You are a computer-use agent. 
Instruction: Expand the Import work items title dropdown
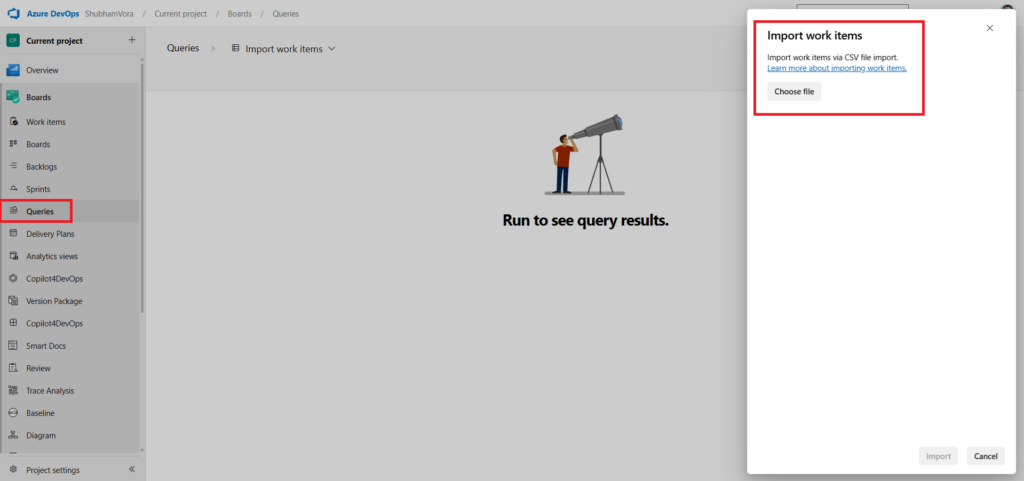[x=332, y=49]
